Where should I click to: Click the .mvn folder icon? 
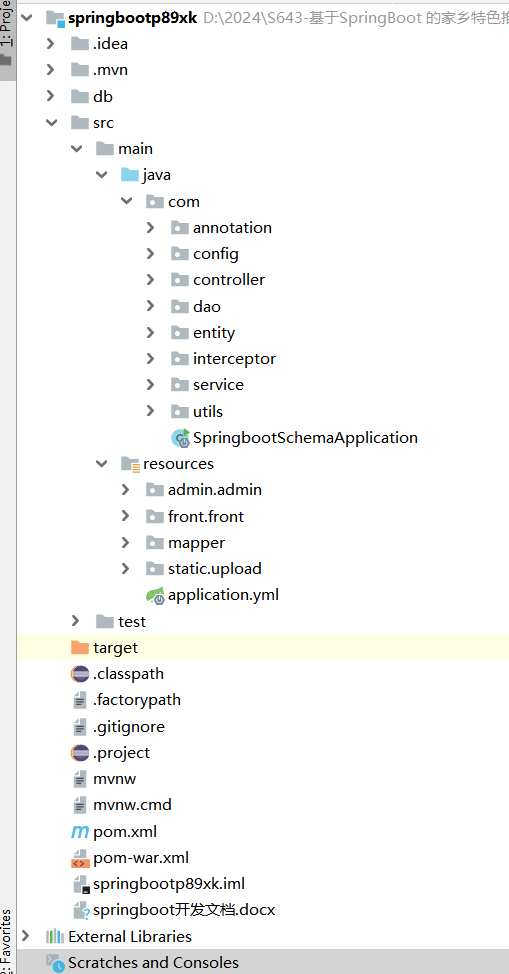[80, 70]
